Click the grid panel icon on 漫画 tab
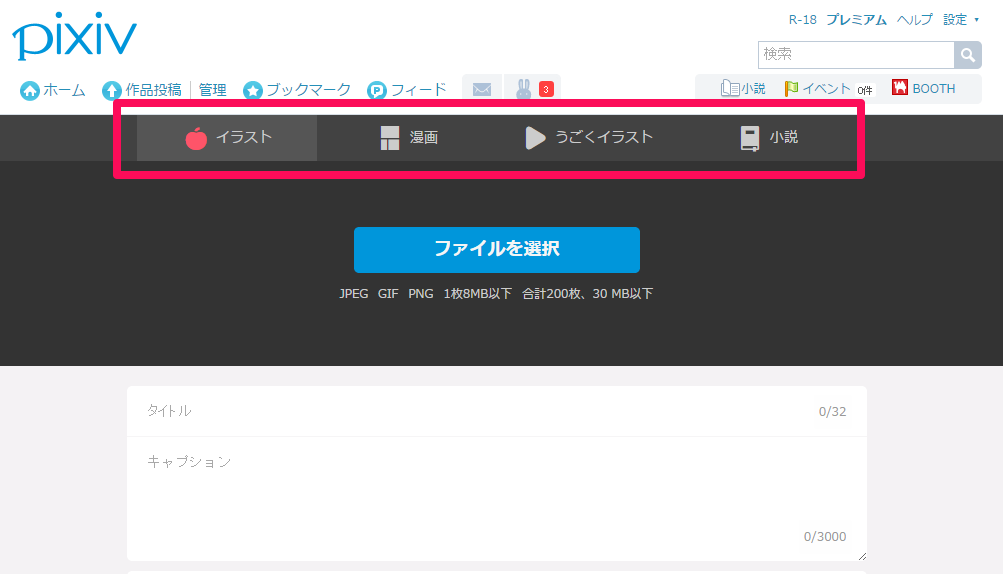Viewport: 1003px width, 574px height. point(390,138)
